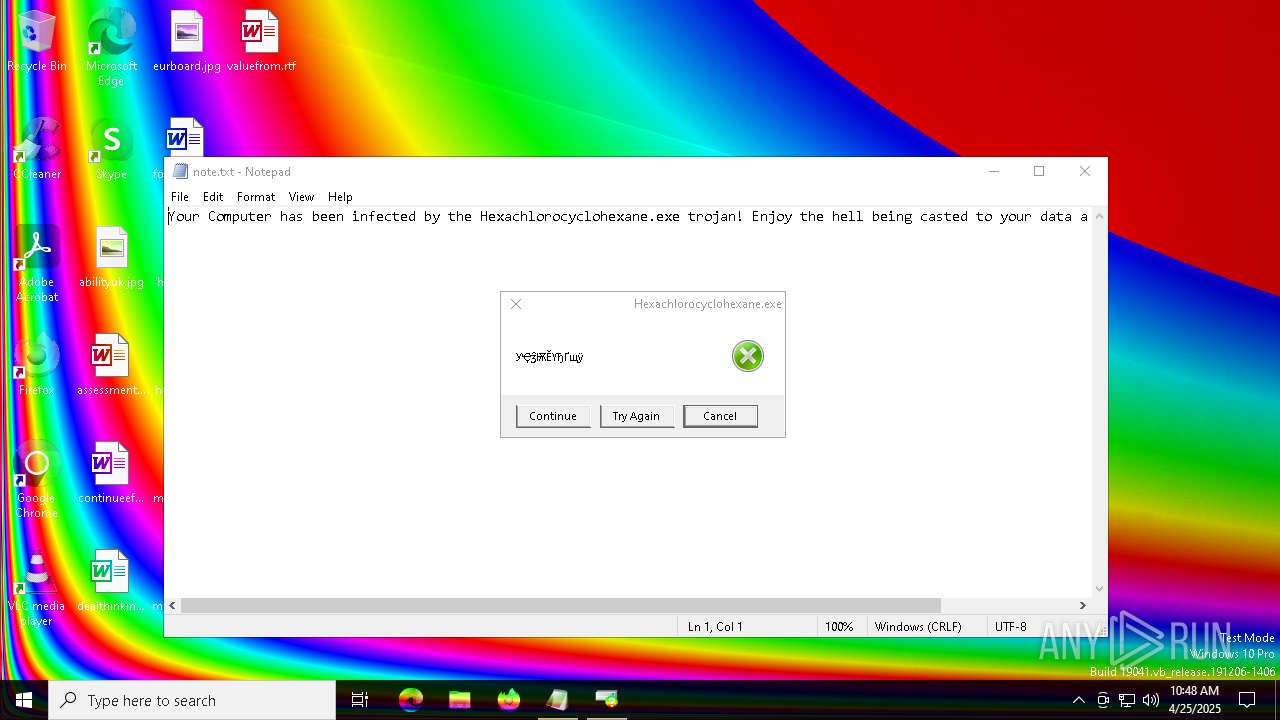The height and width of the screenshot is (720, 1280).
Task: Click Notepad vertical scrollbar down arrow
Action: pos(1099,589)
